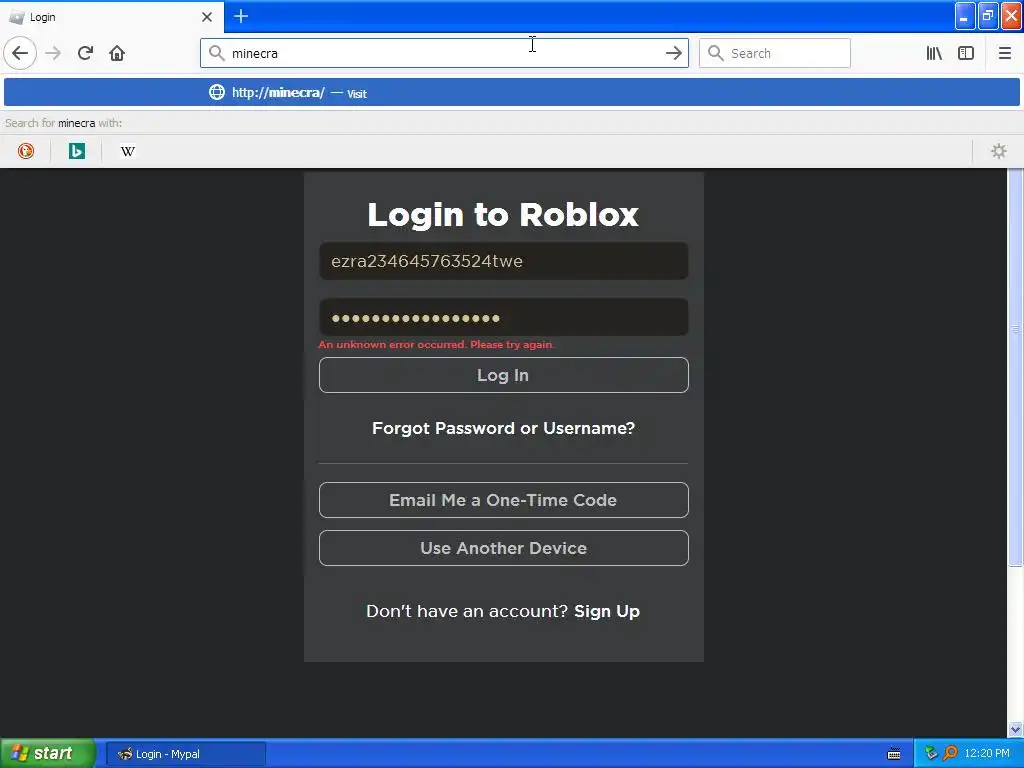Restore down the browser window
The width and height of the screenshot is (1024, 768).
click(x=988, y=16)
